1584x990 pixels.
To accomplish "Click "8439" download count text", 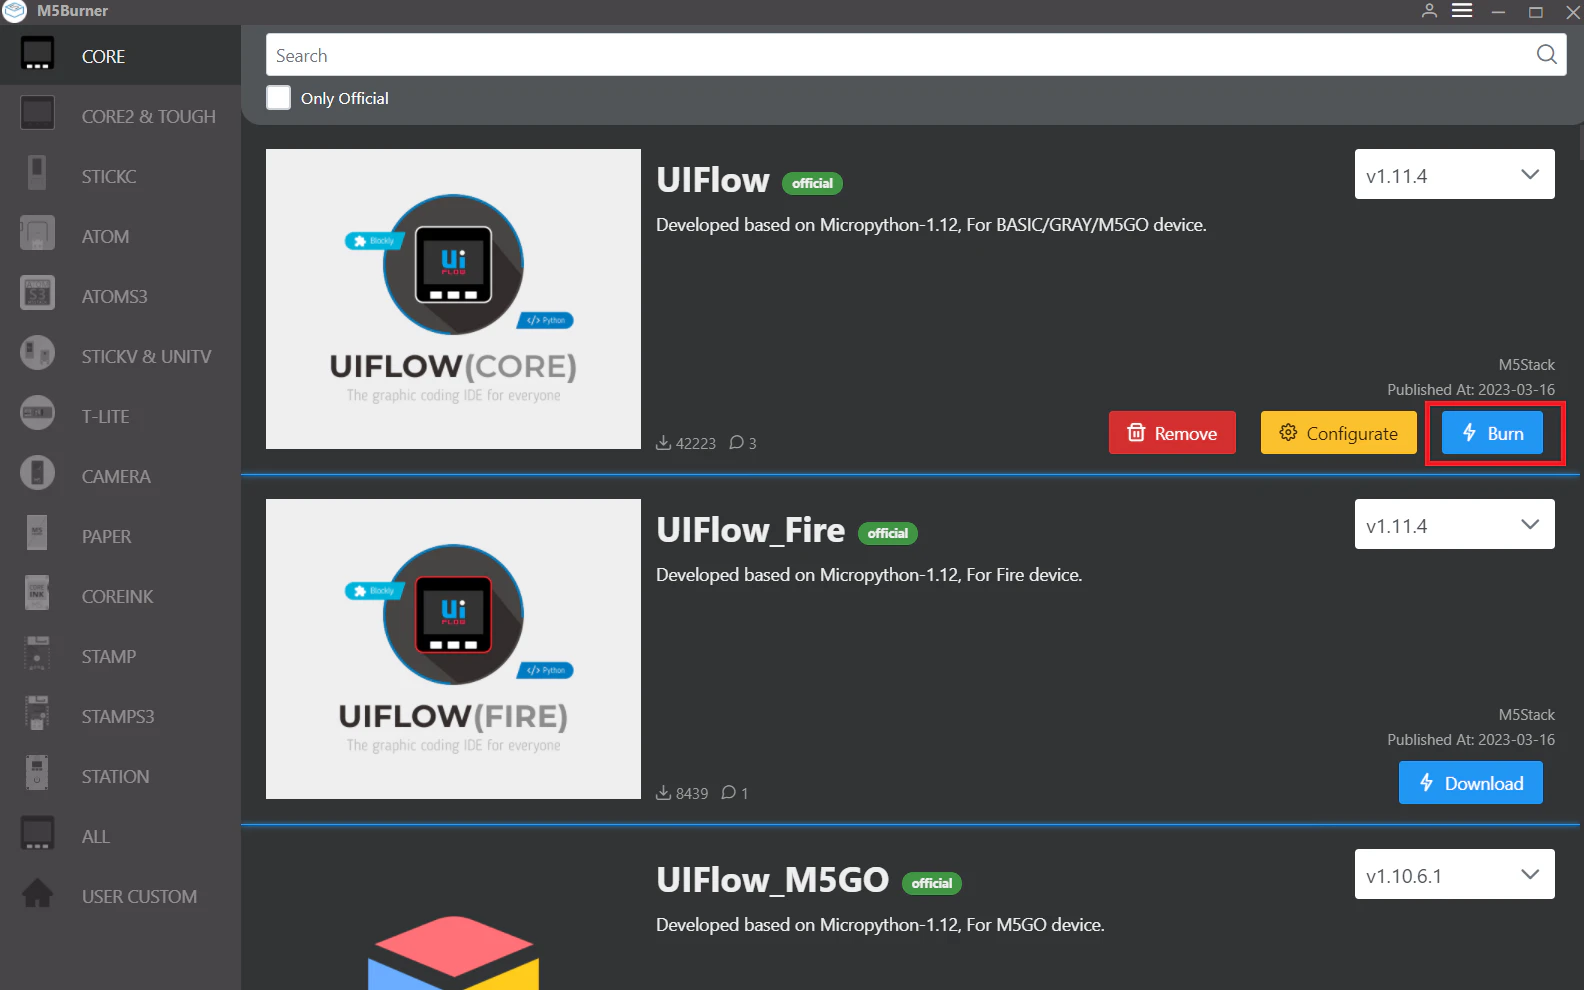I will (x=692, y=793).
